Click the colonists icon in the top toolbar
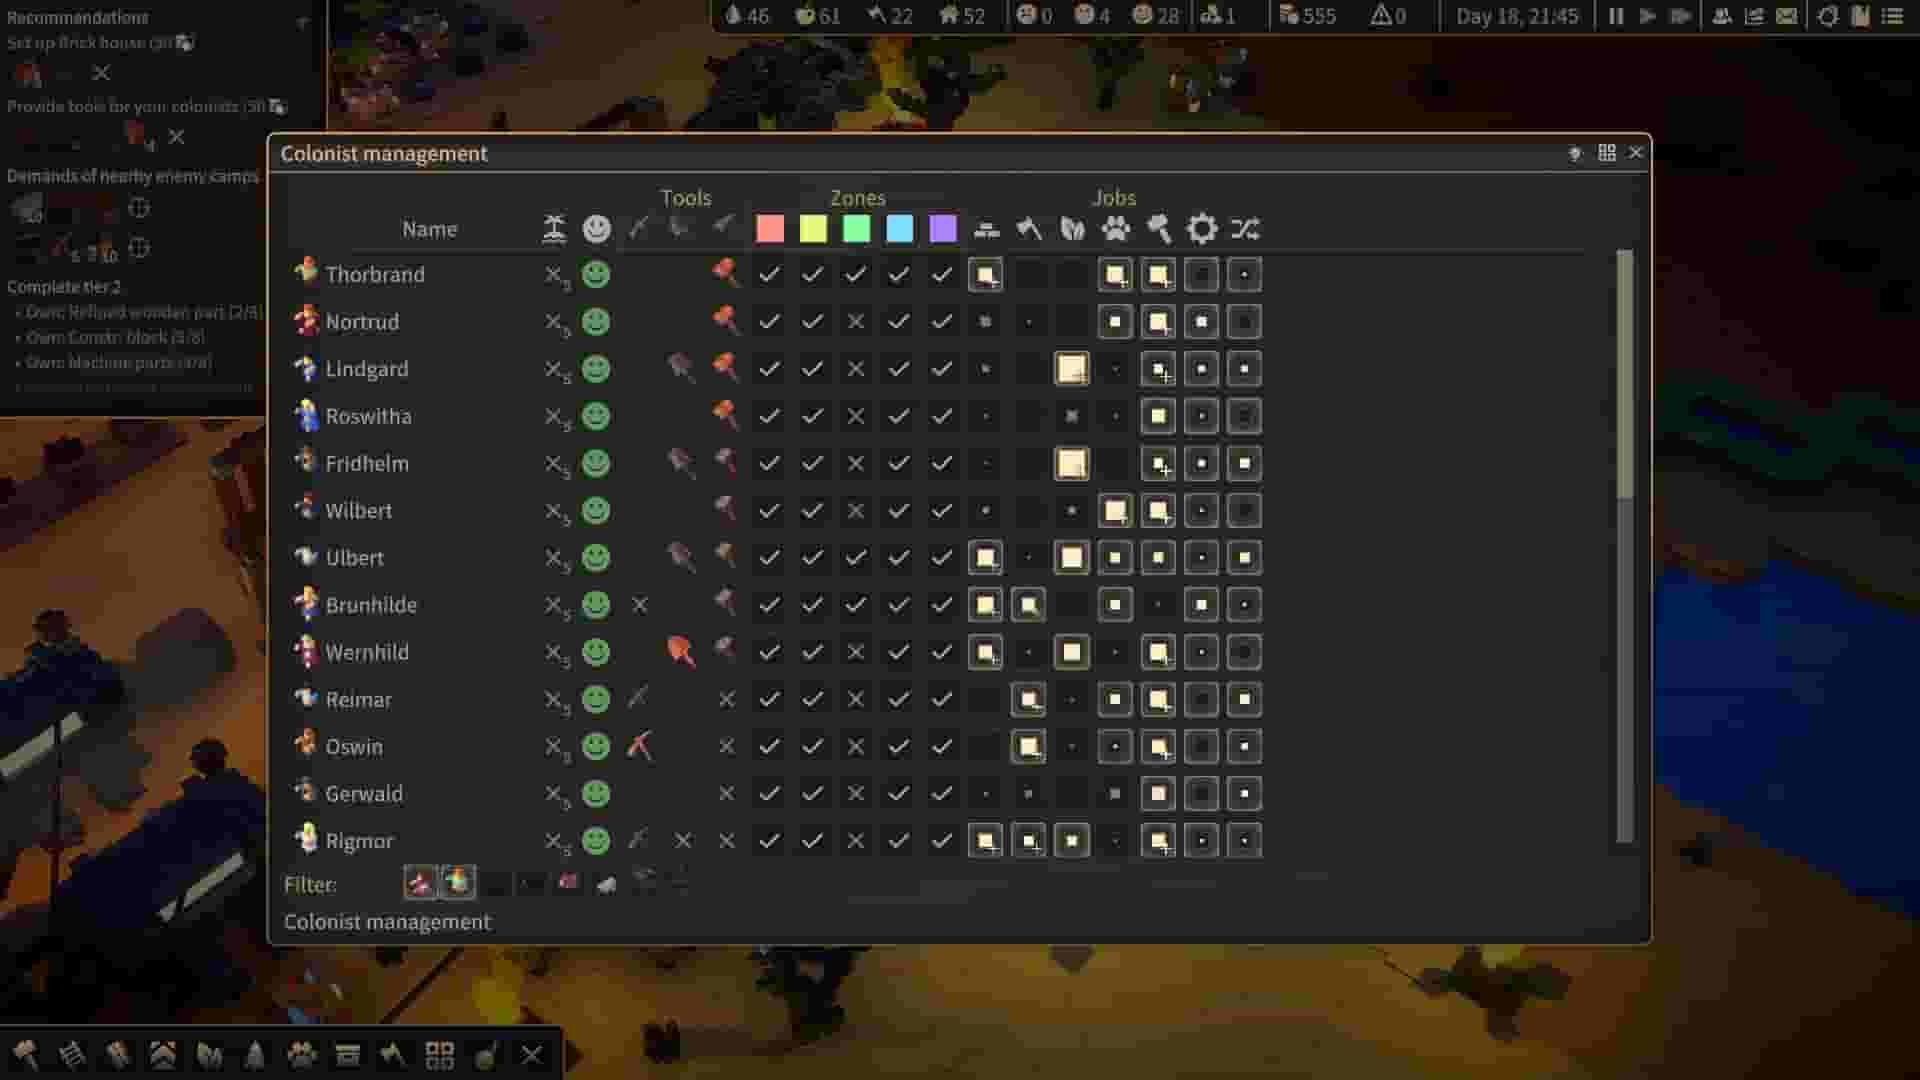Viewport: 1920px width, 1080px height. click(1723, 16)
